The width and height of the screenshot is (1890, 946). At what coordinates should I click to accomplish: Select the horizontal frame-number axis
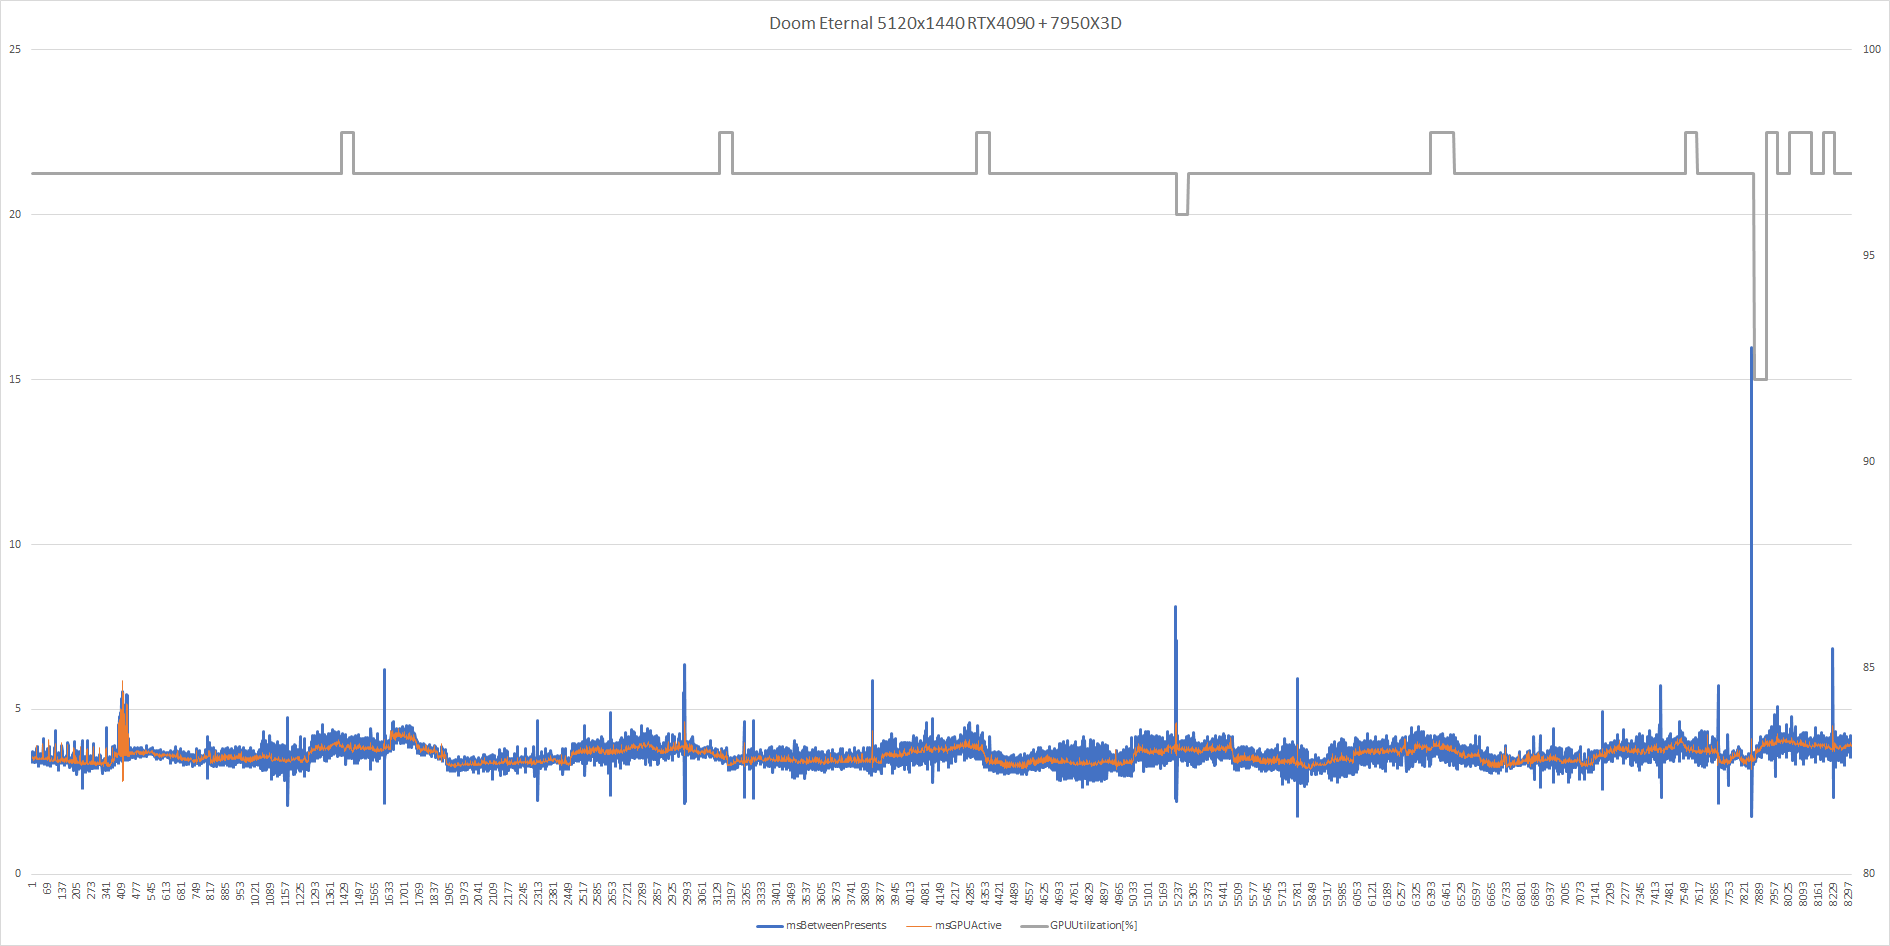coord(944,888)
